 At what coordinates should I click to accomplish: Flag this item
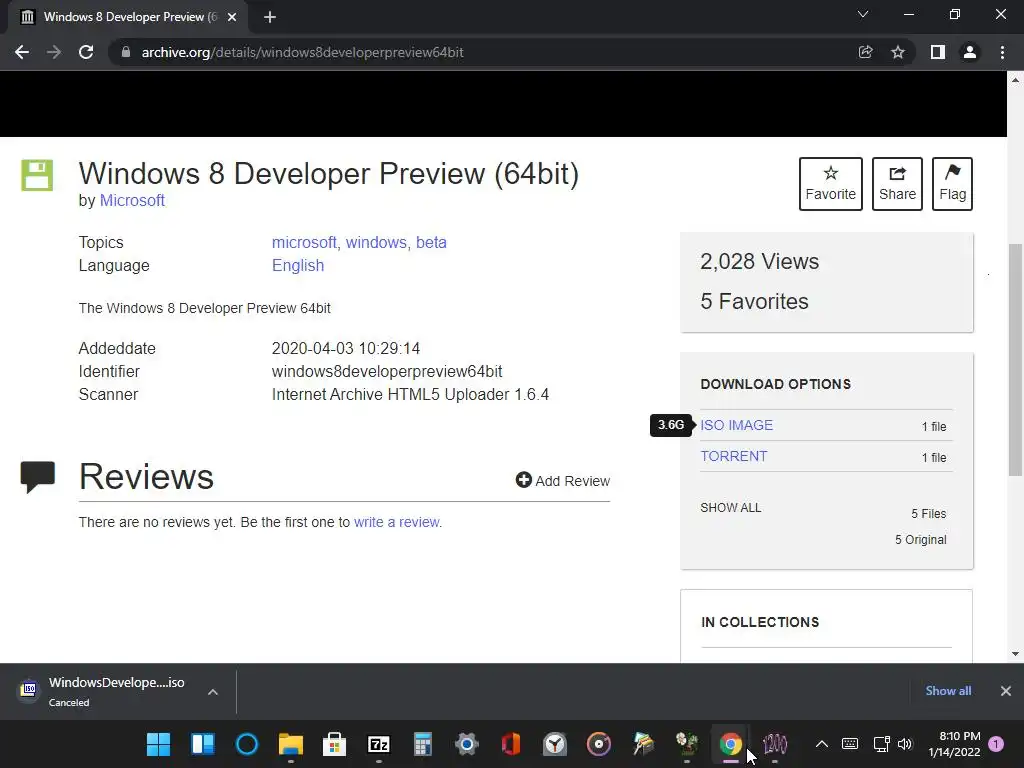[x=952, y=184]
